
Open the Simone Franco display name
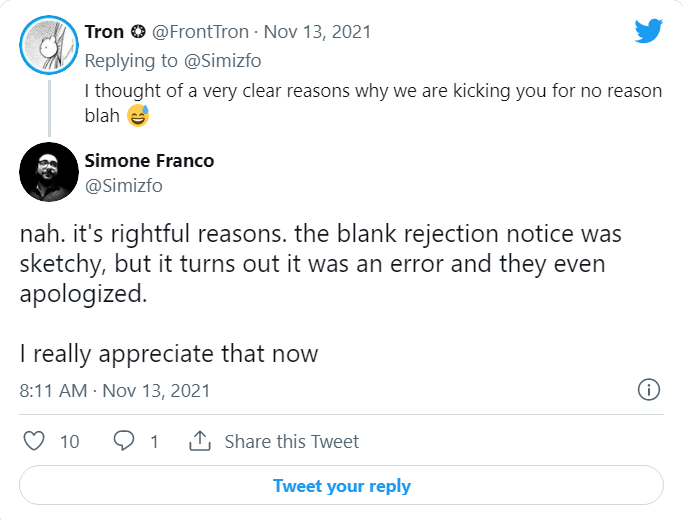pyautogui.click(x=149, y=161)
